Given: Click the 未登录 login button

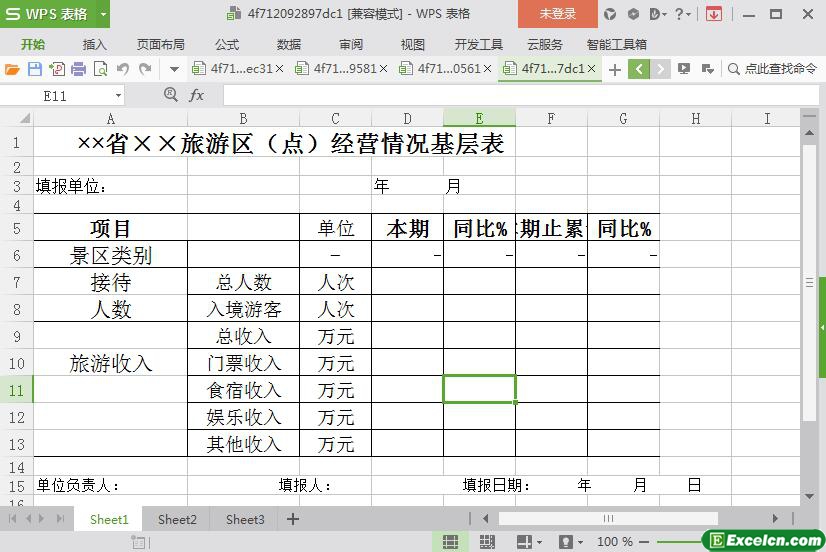Looking at the screenshot, I should click(x=557, y=14).
